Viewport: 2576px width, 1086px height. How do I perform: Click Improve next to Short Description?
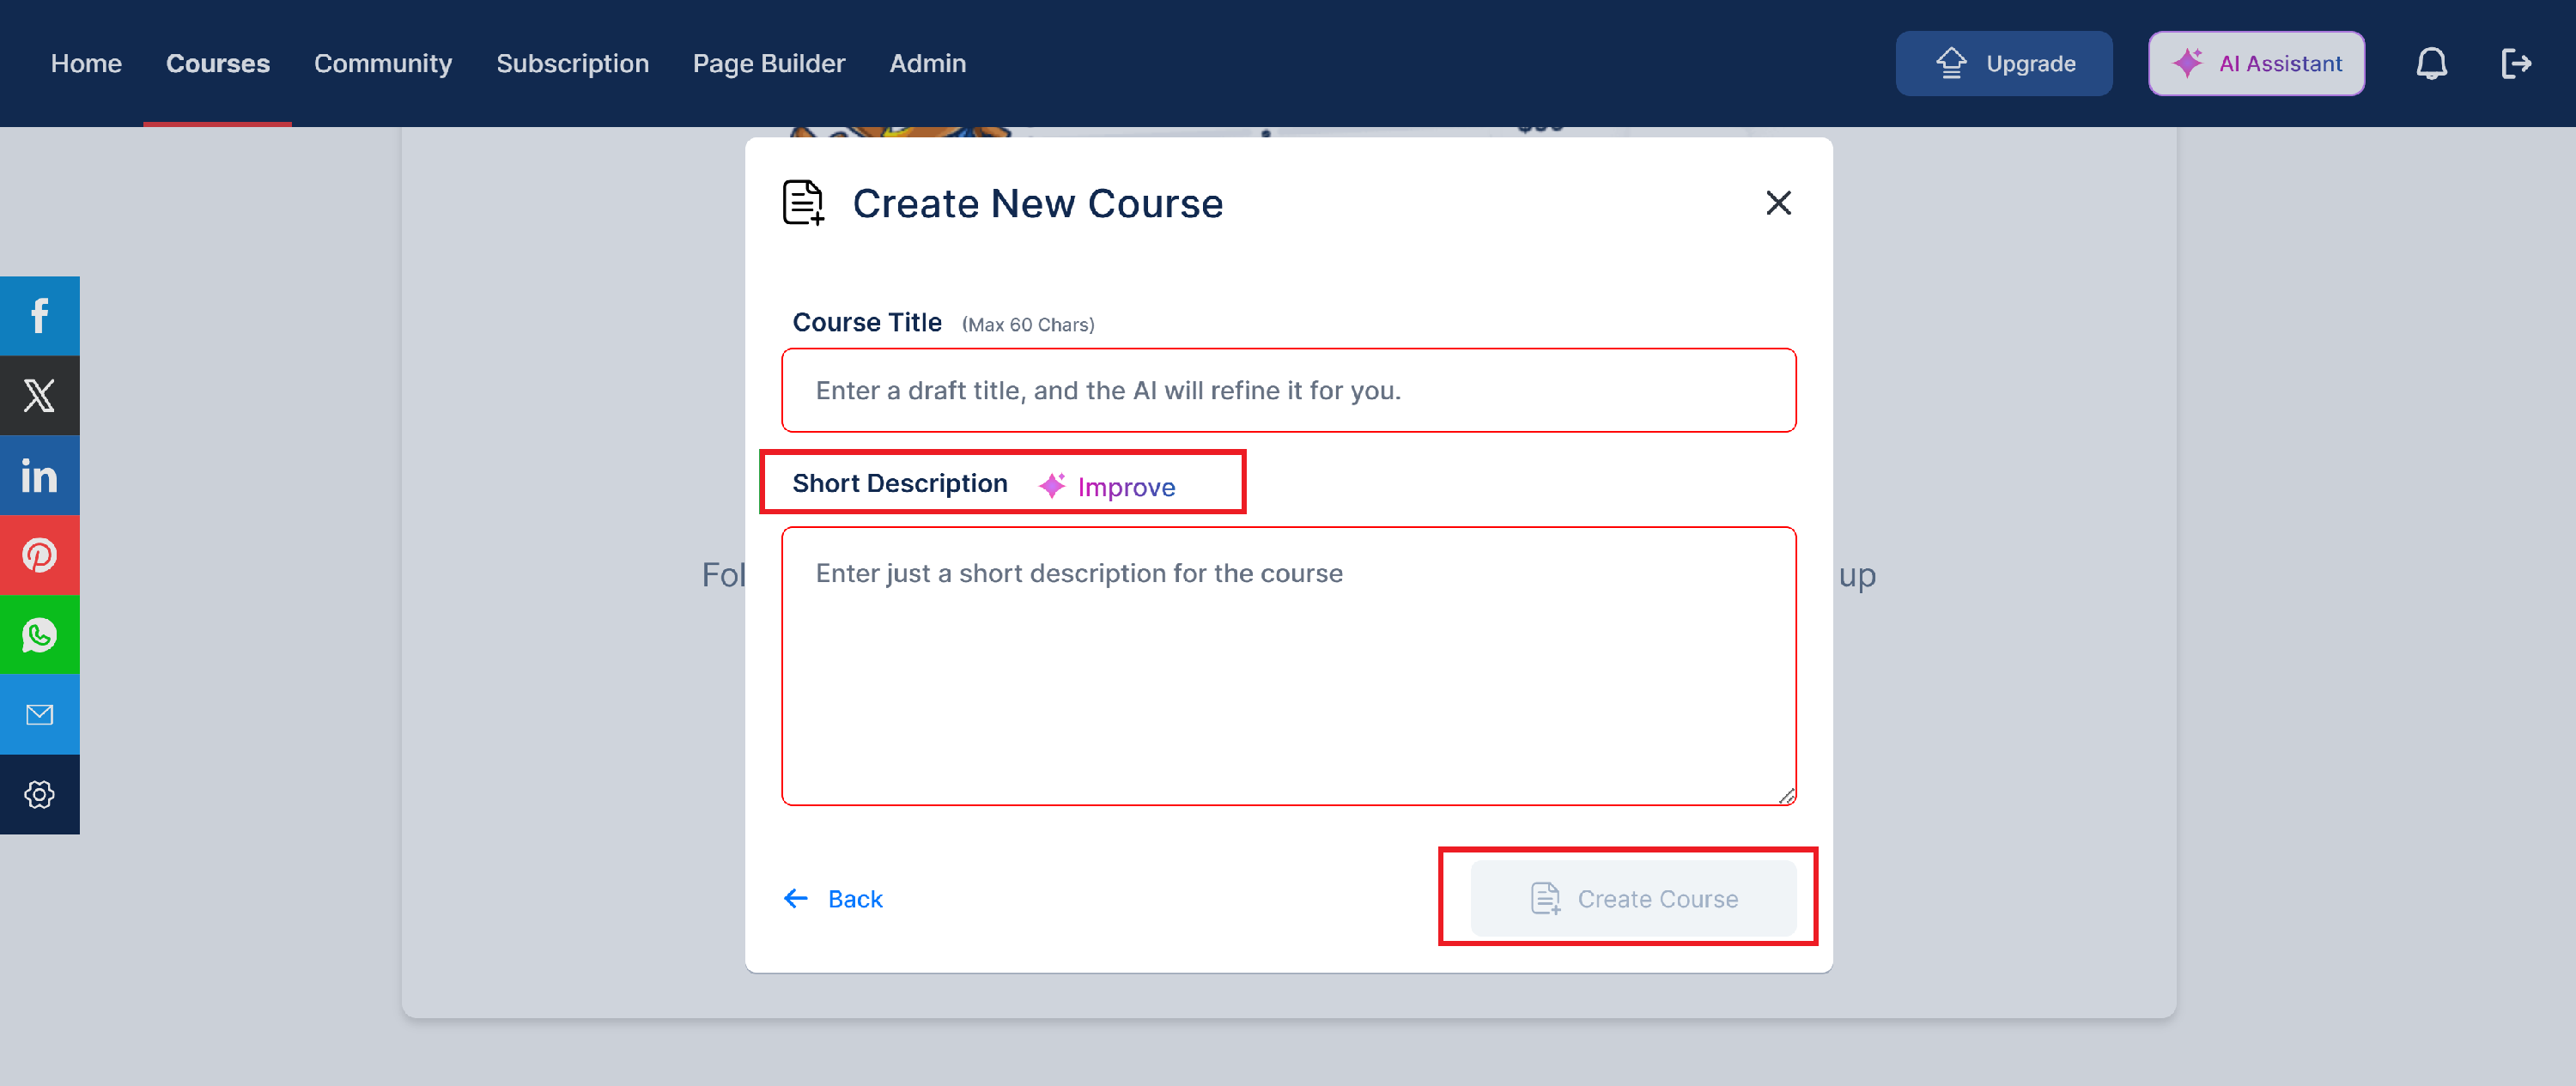(x=1108, y=487)
